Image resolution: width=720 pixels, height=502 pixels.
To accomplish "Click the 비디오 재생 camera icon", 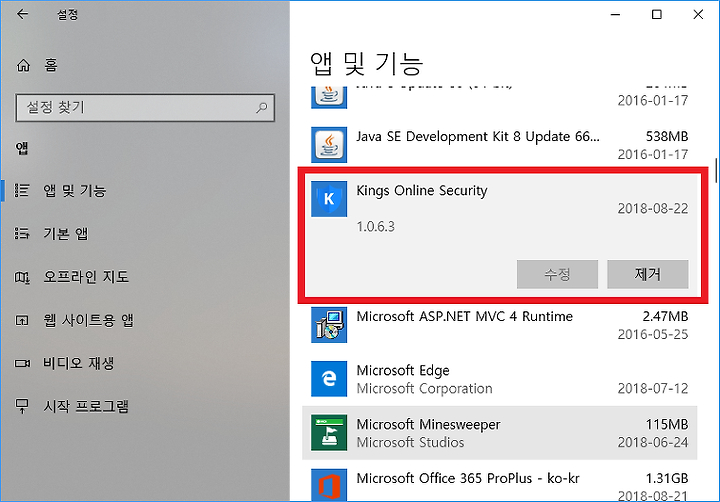I will coord(22,363).
